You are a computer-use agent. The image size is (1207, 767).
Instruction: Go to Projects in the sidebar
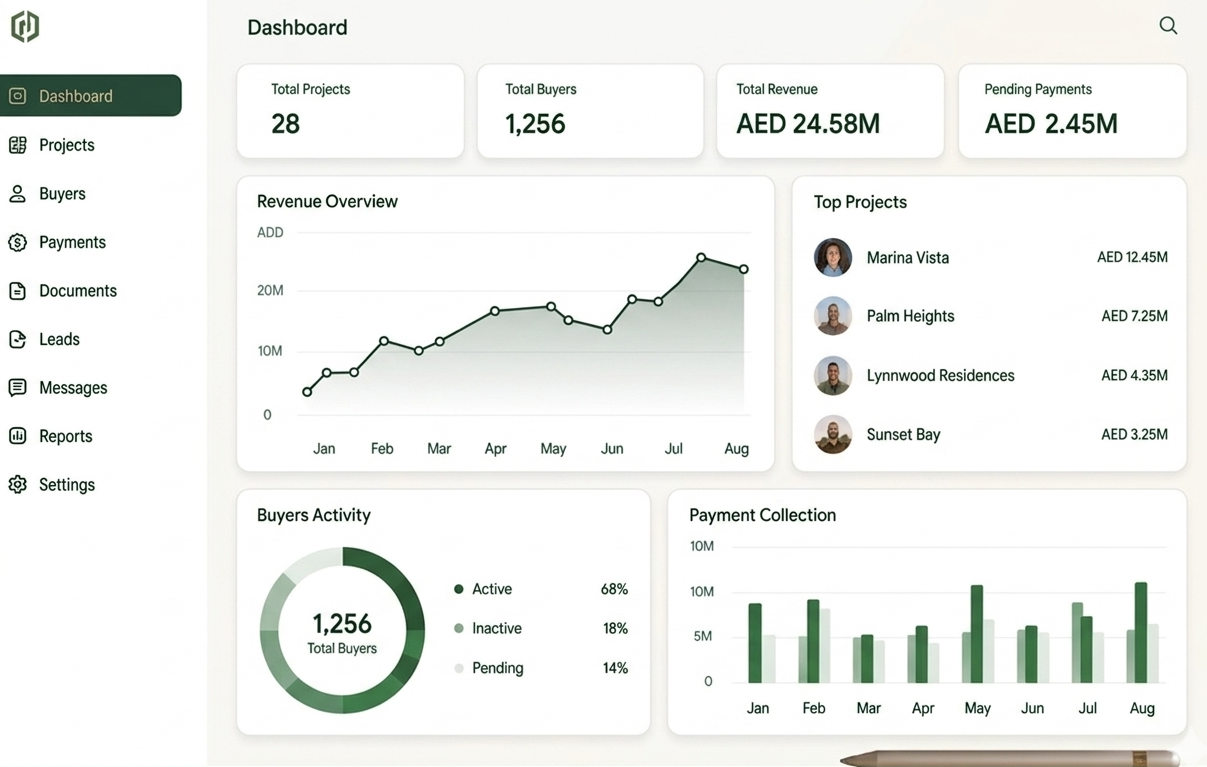pyautogui.click(x=67, y=145)
